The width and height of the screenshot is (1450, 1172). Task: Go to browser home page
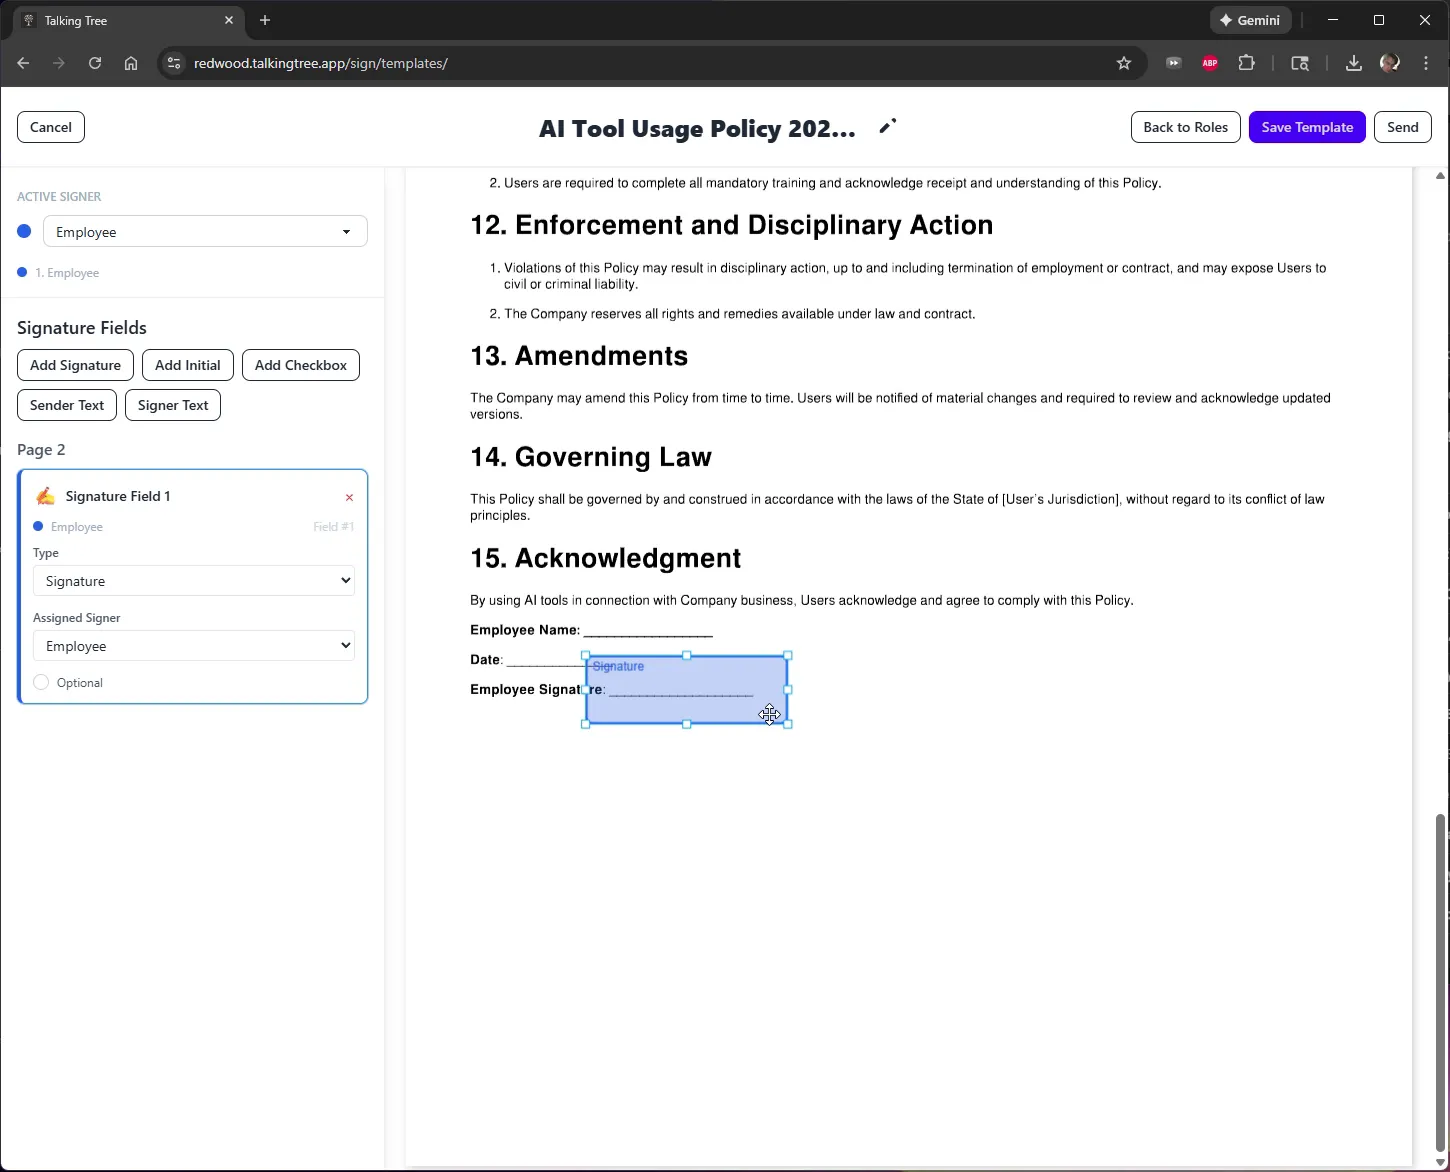pos(131,63)
